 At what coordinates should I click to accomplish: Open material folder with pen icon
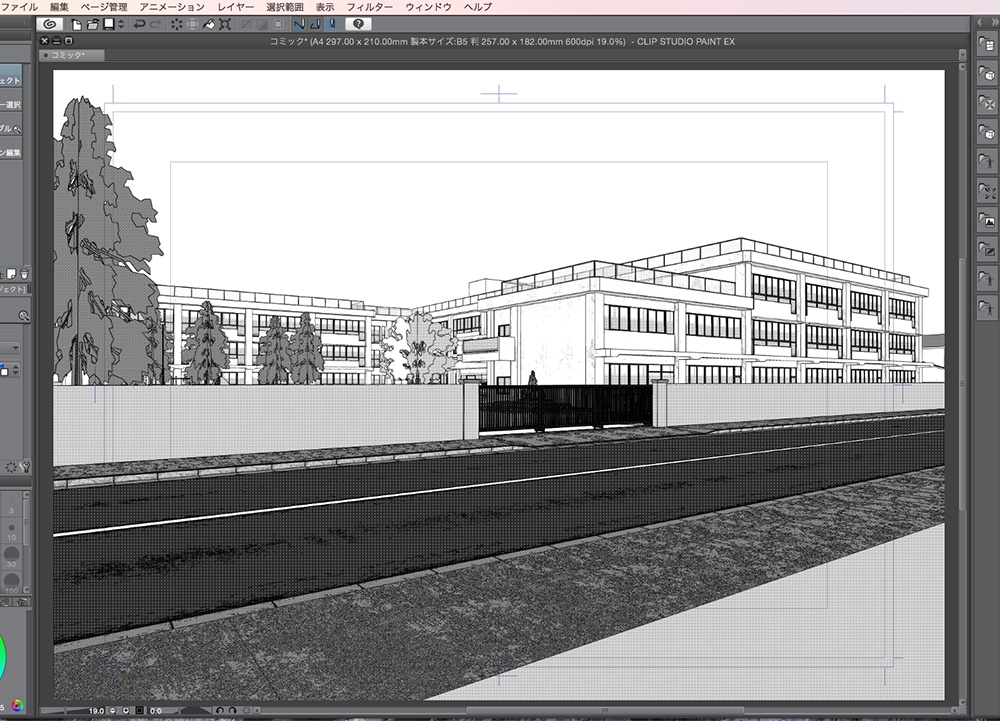coord(987,249)
